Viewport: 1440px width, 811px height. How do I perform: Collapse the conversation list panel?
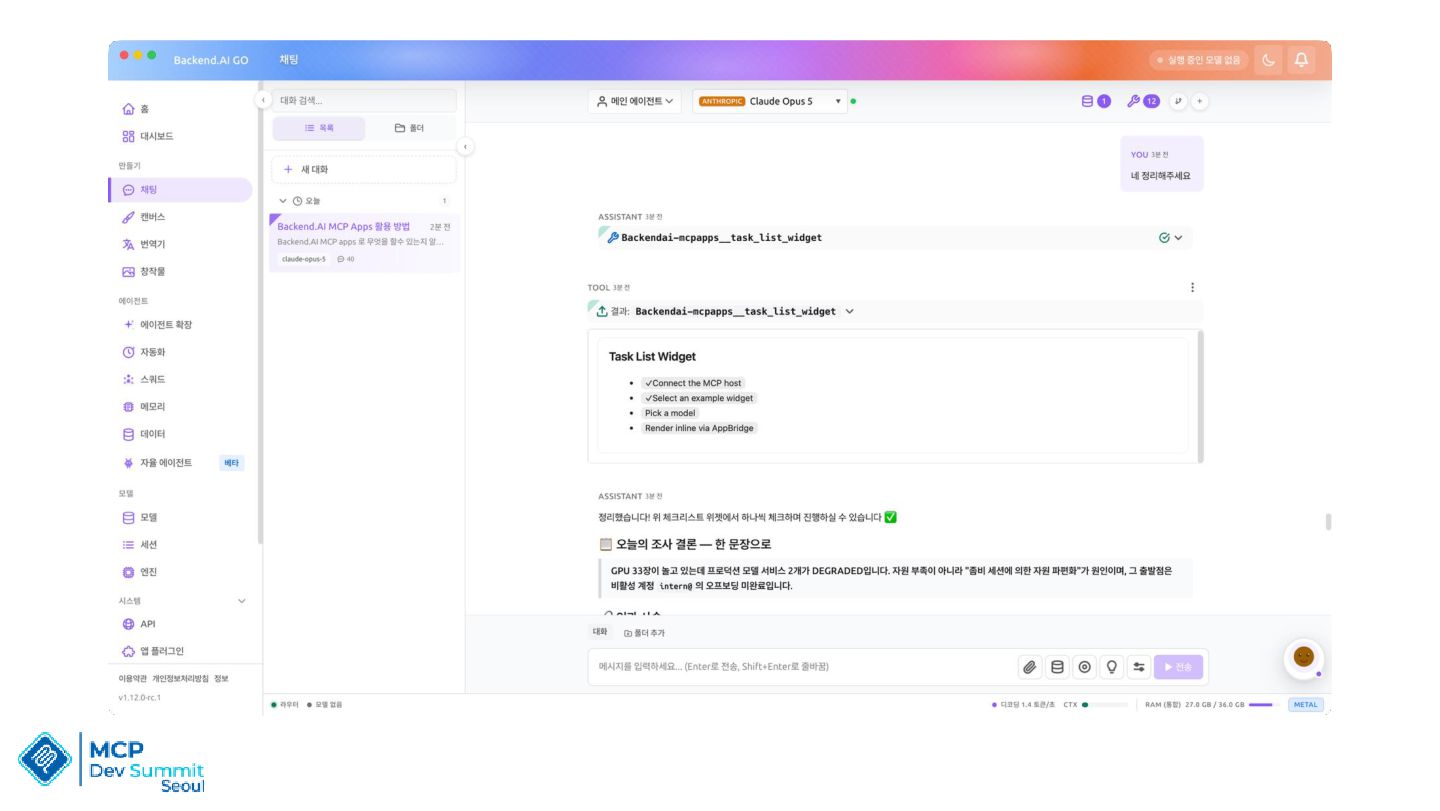pos(465,147)
